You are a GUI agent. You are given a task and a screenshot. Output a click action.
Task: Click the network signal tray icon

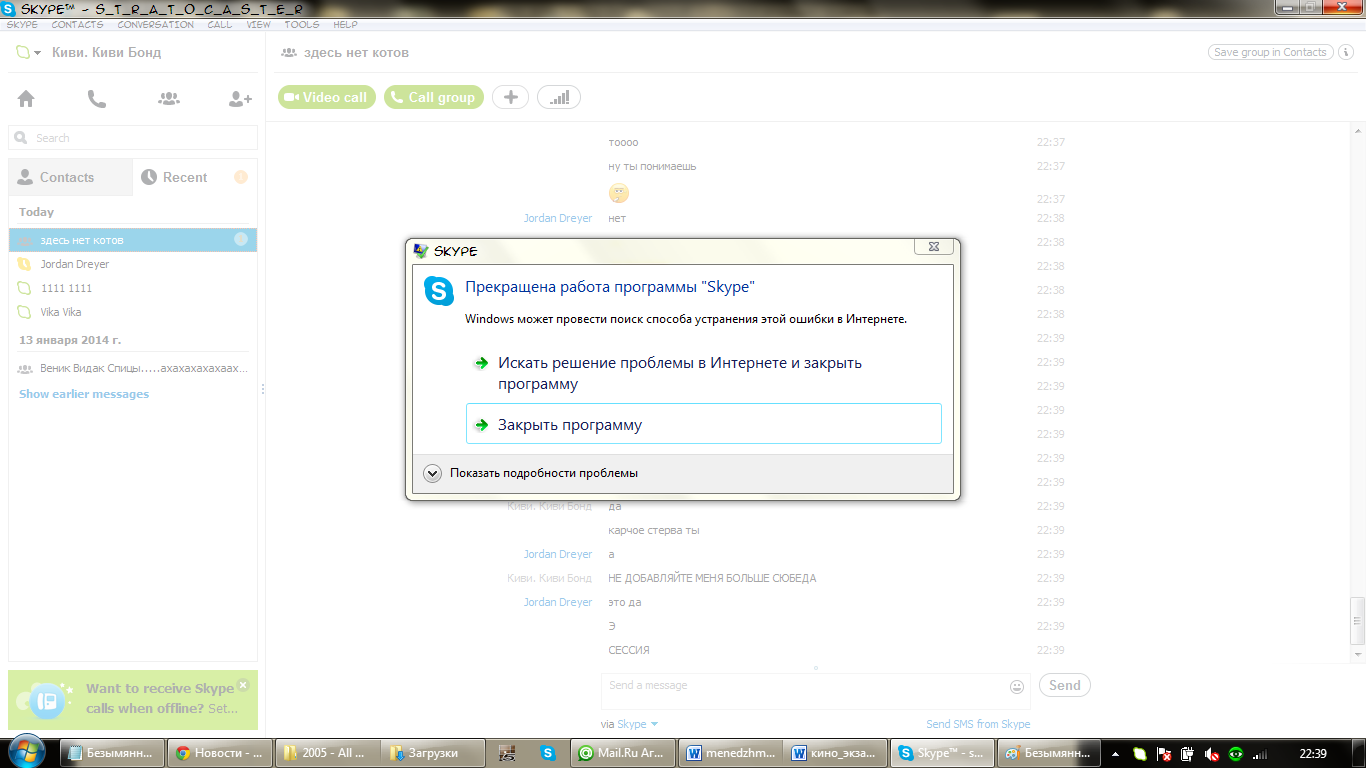pyautogui.click(x=1260, y=753)
